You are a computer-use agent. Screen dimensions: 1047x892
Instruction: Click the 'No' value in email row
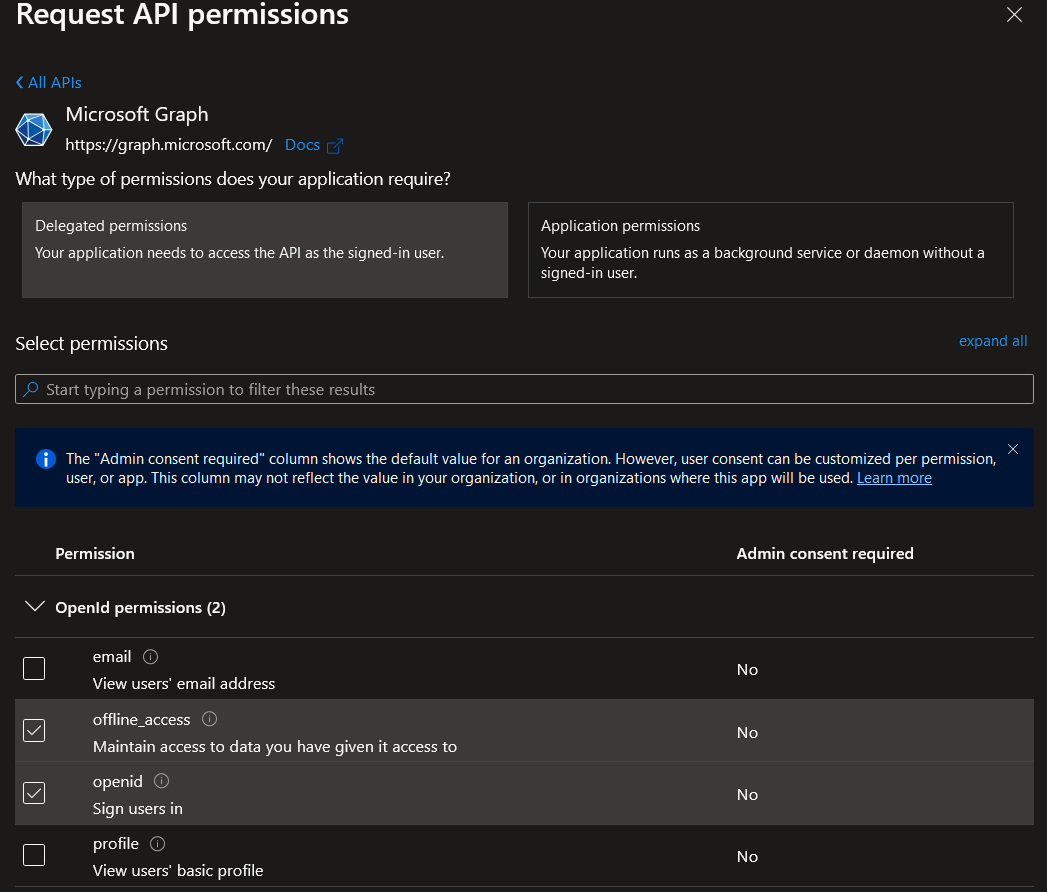point(747,670)
